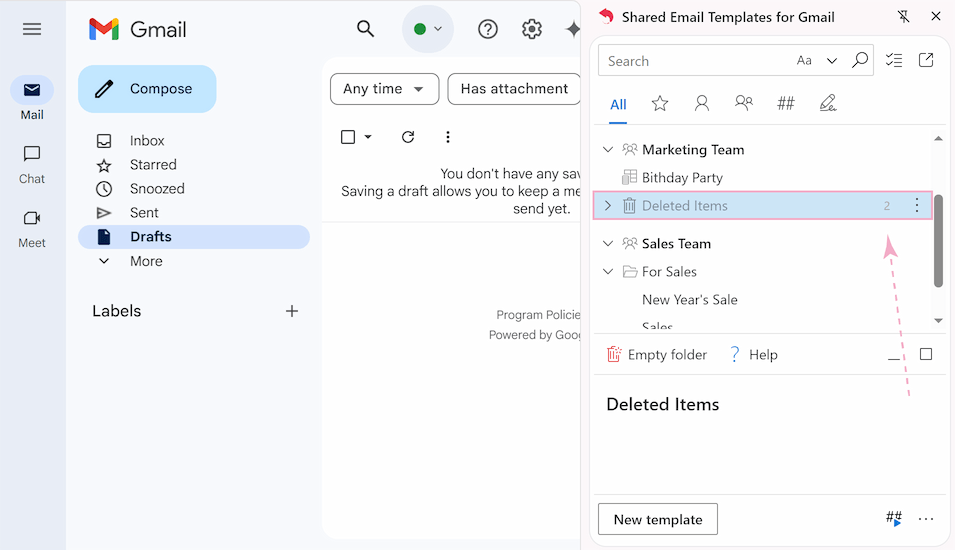Toggle the Has attachment filter chip
This screenshot has width=955, height=550.
pyautogui.click(x=514, y=89)
